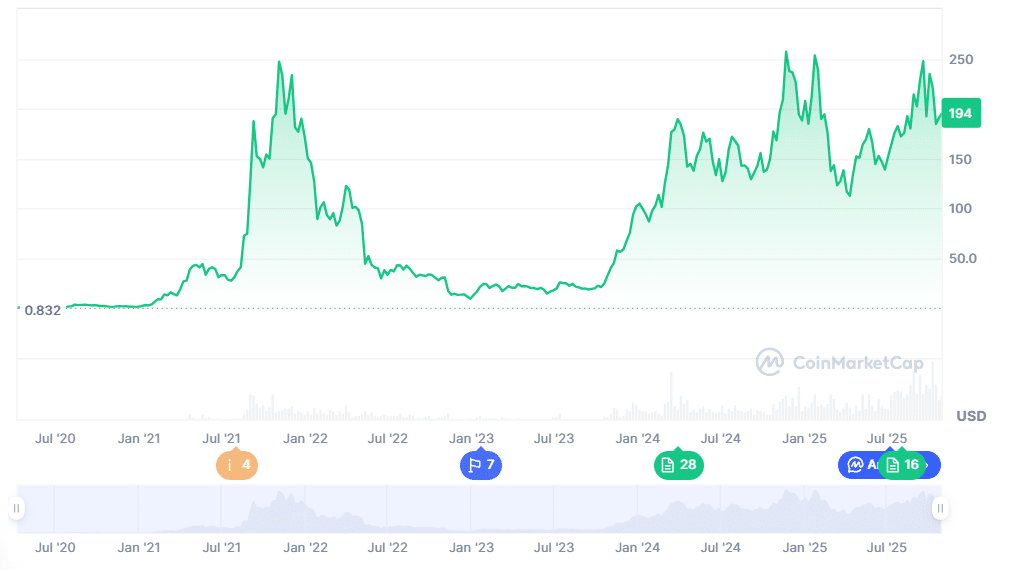
Task: Open the green document marker labeled 28
Action: [x=678, y=465]
